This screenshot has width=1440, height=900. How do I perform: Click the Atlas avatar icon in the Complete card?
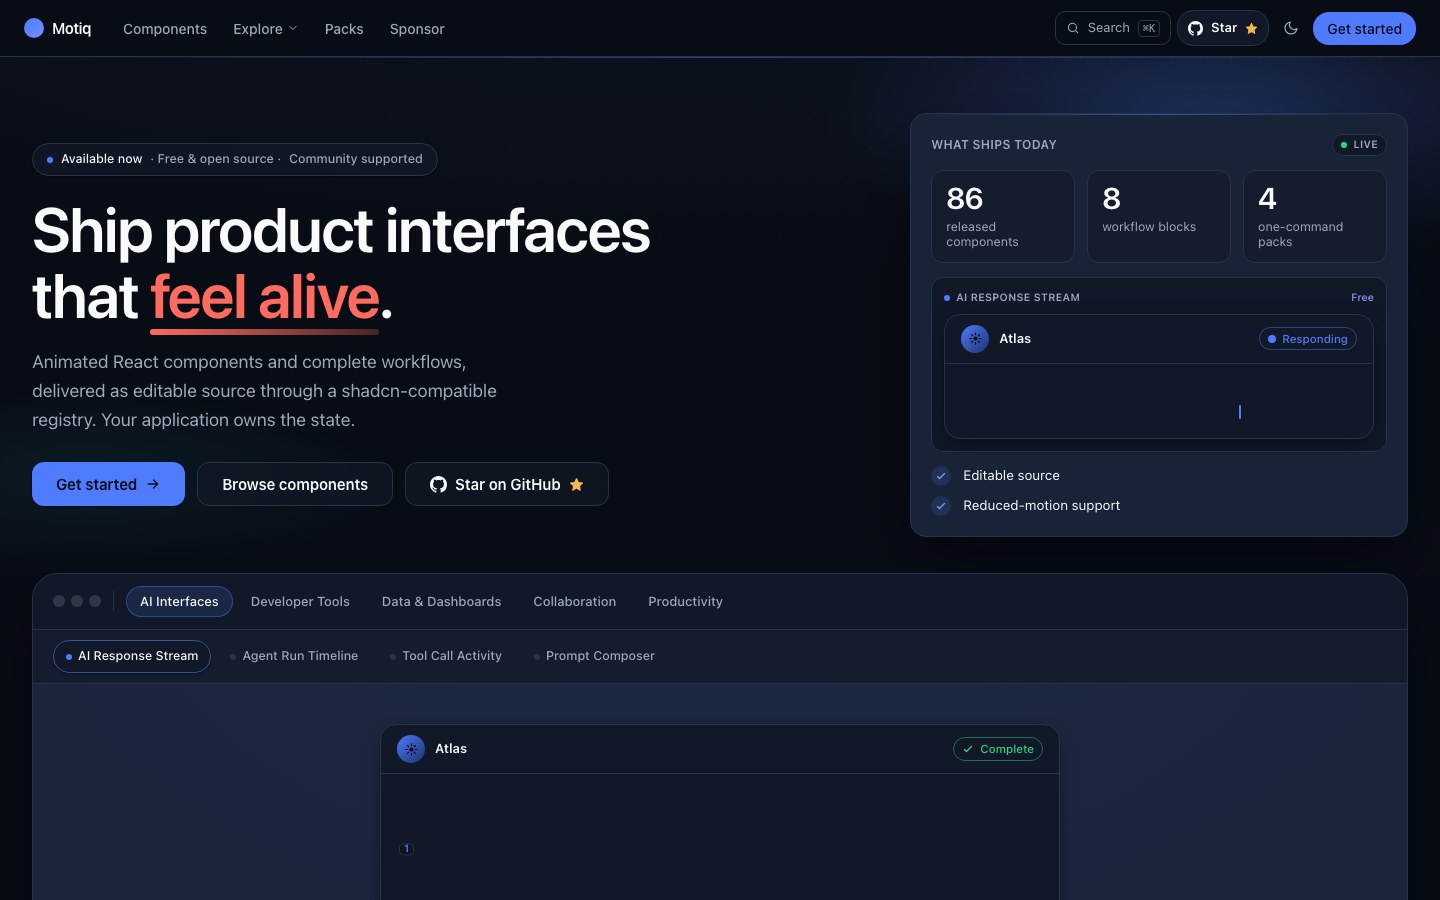pyautogui.click(x=411, y=749)
